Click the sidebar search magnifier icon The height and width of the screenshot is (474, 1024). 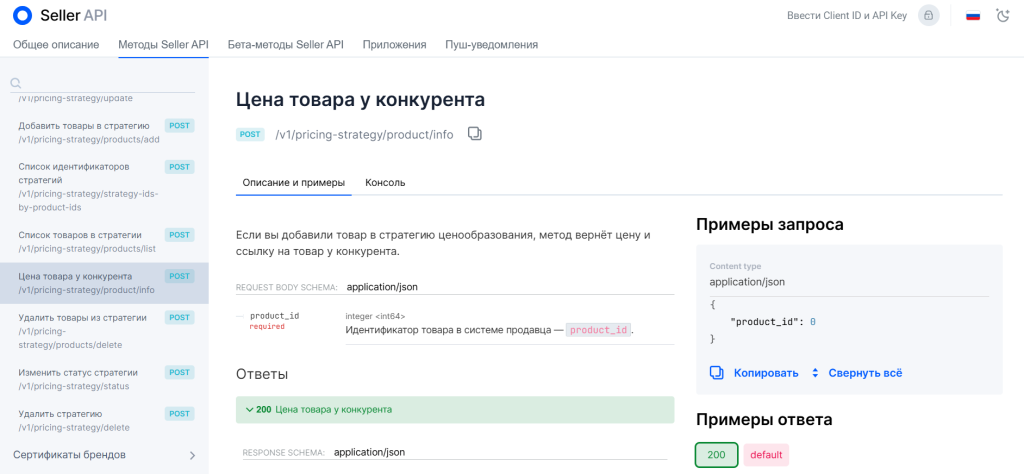point(16,83)
